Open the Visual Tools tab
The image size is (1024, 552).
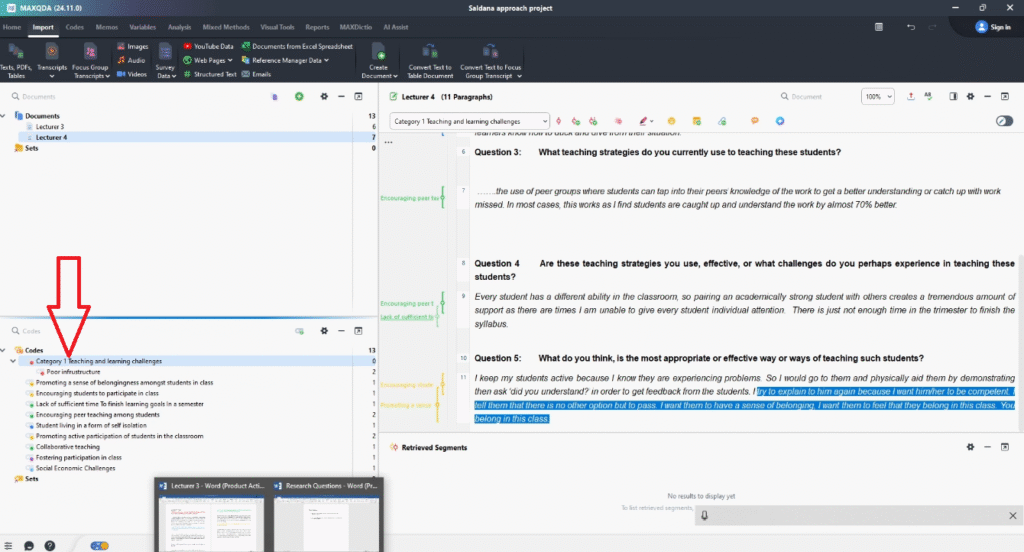point(277,27)
